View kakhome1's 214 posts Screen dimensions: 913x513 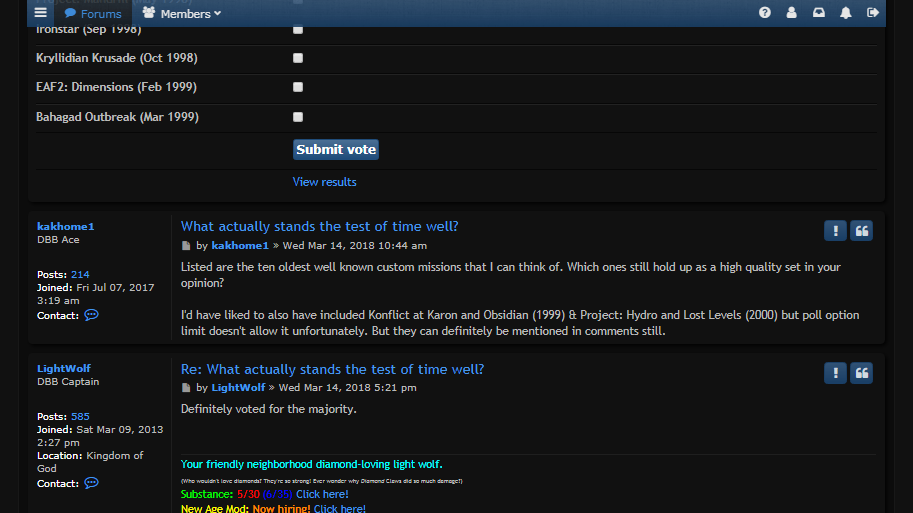coord(80,274)
